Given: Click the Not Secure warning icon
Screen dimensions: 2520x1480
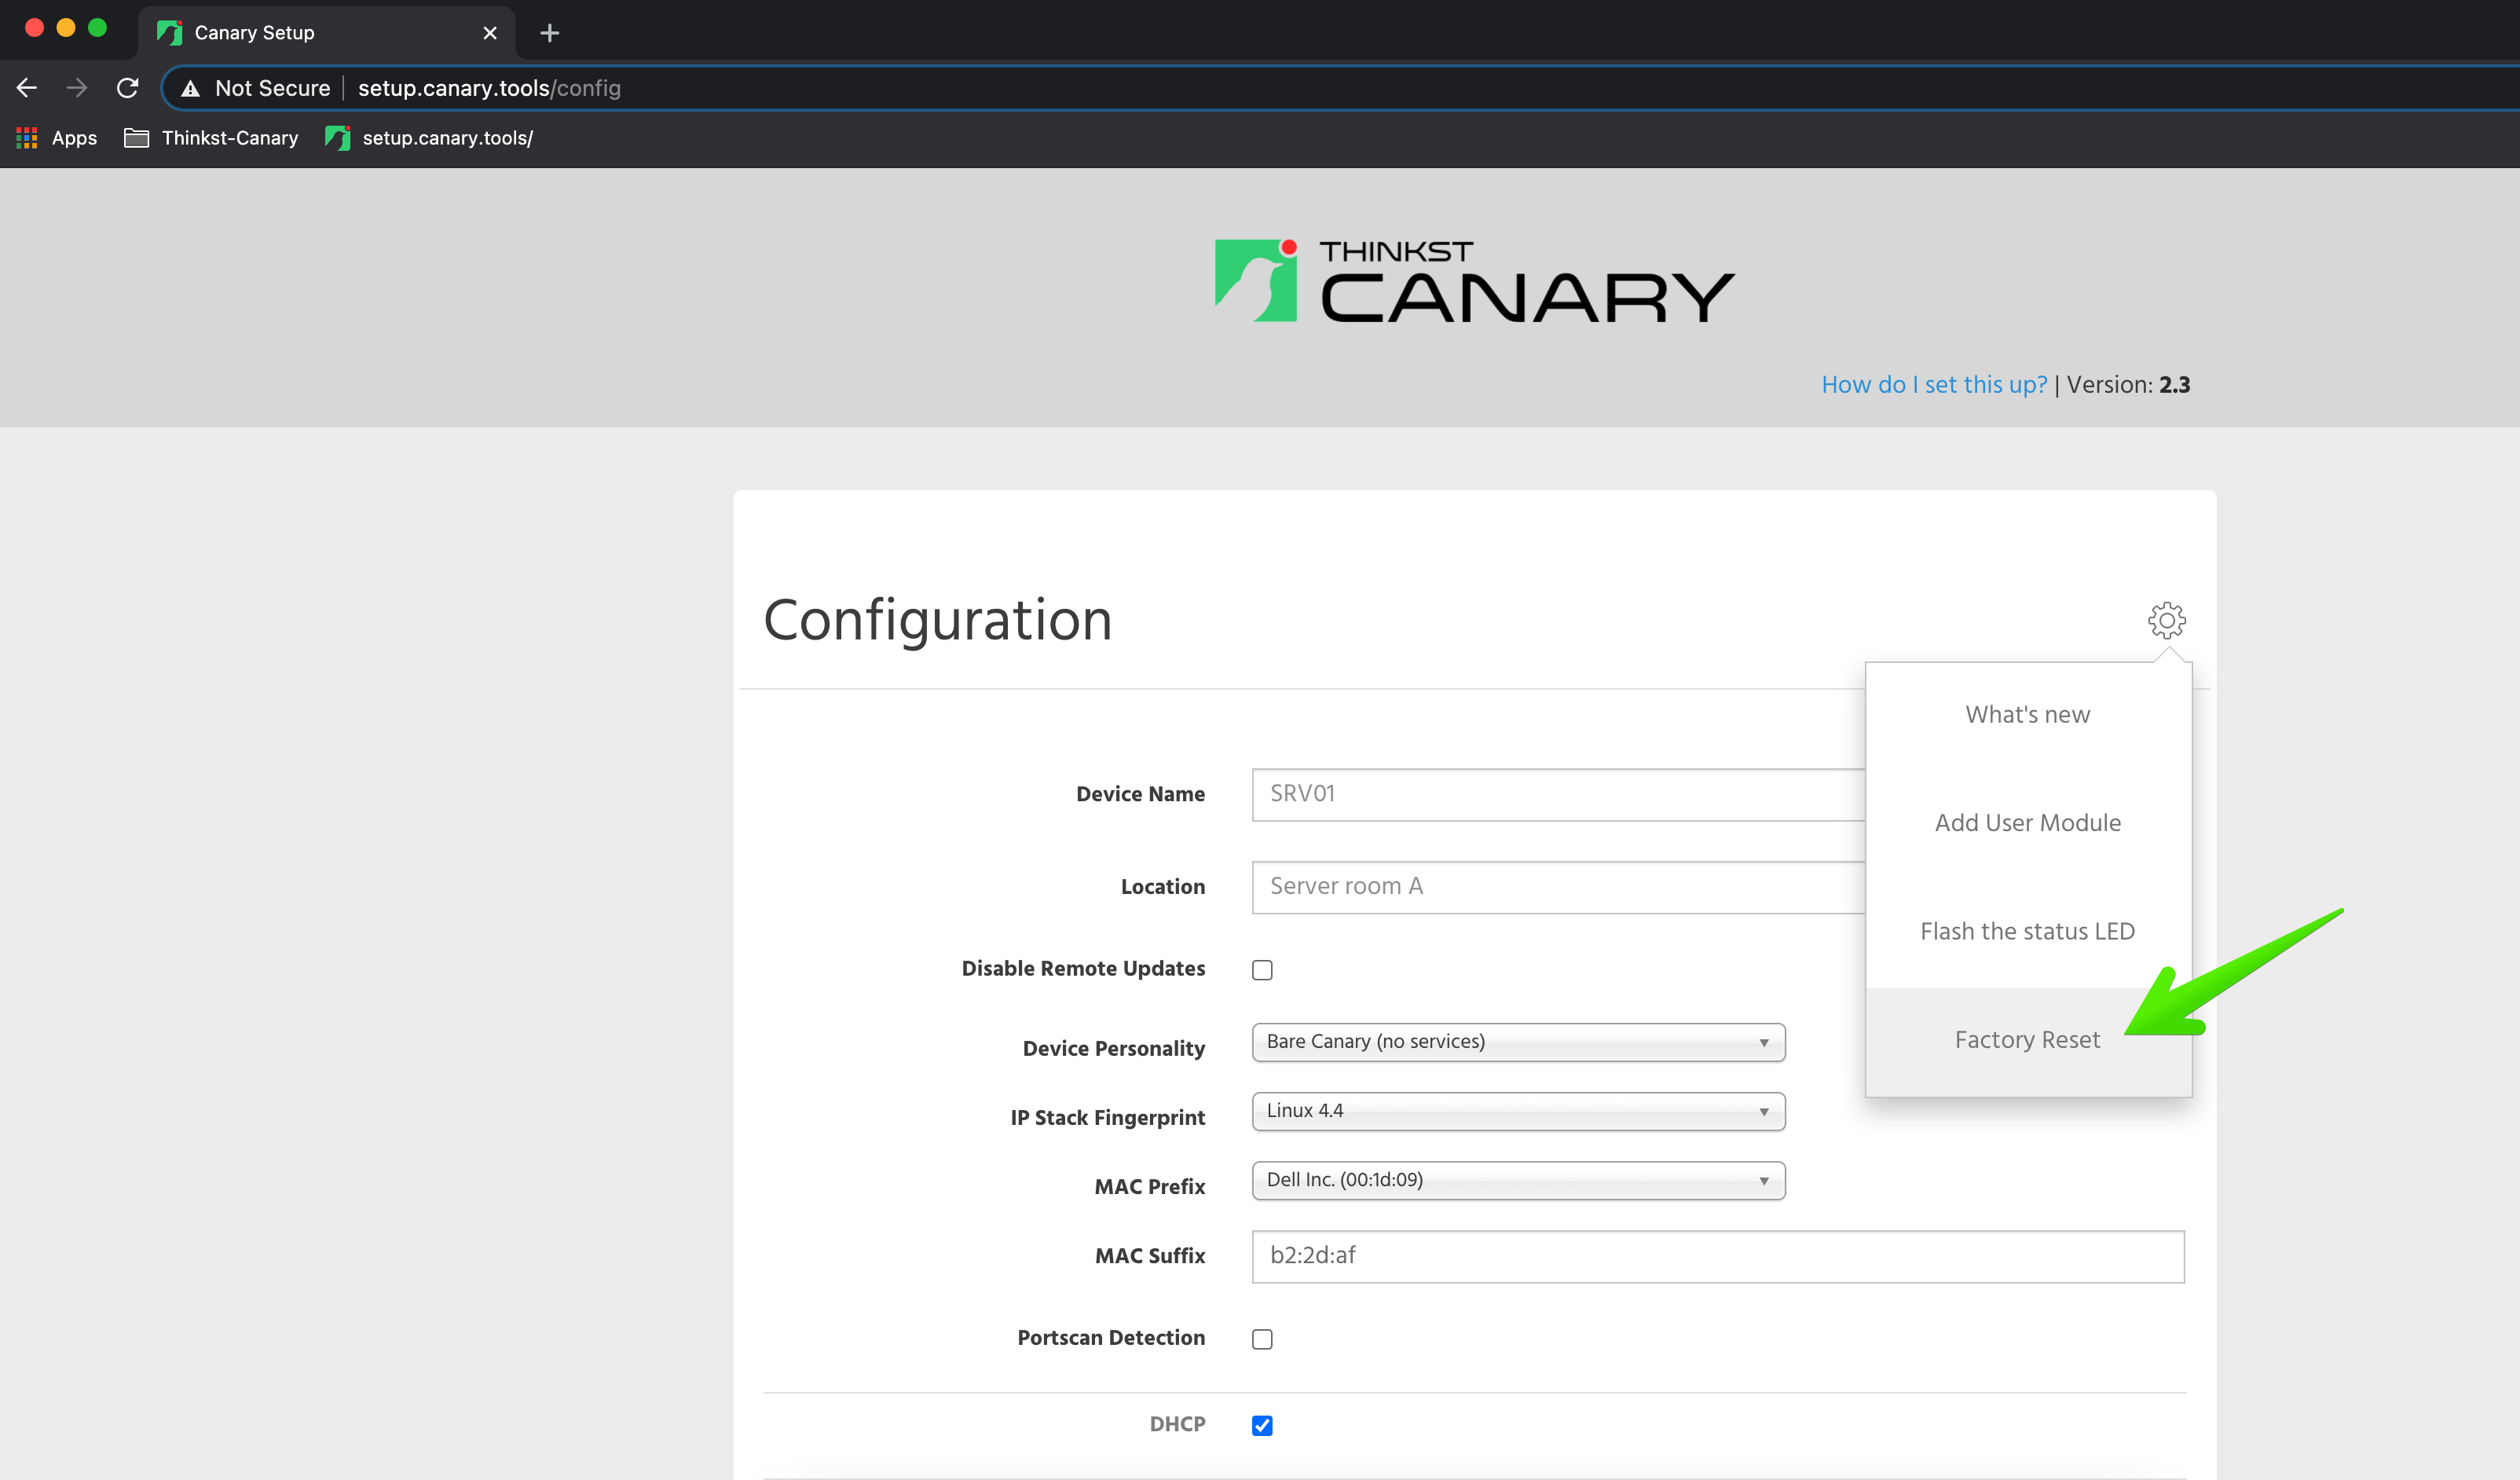Looking at the screenshot, I should (190, 88).
